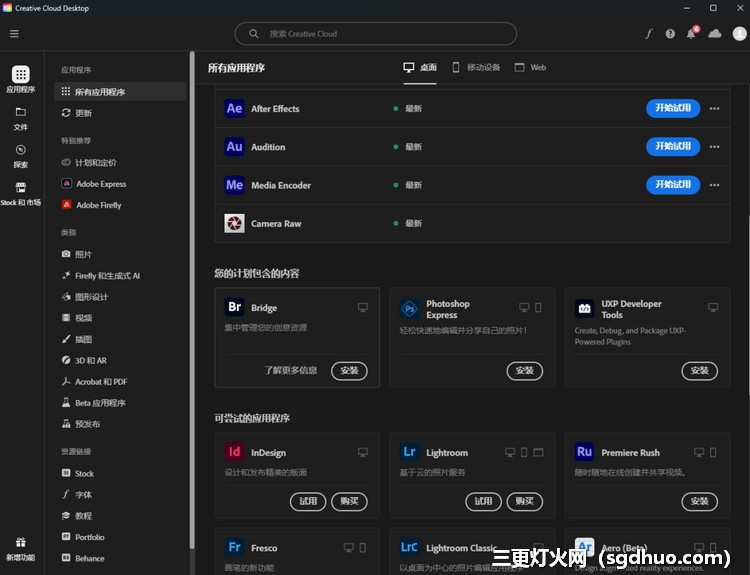
Task: Try (试用) InDesign
Action: click(x=308, y=501)
